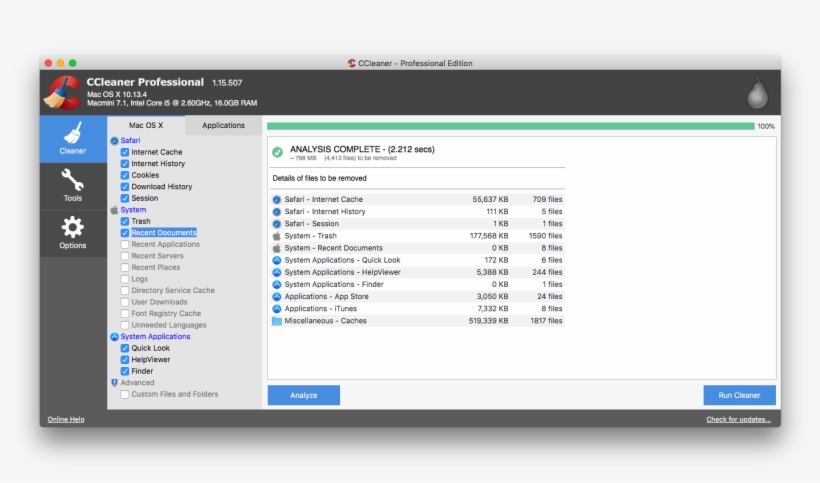Select 'System - Trash' result text
820x483 pixels.
click(x=311, y=236)
